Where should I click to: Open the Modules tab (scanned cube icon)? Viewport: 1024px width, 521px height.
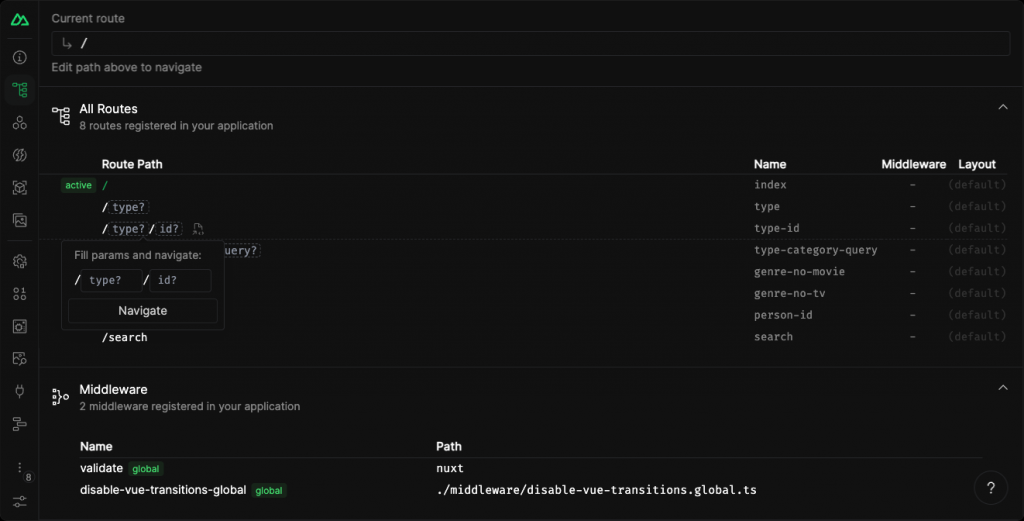[20, 187]
